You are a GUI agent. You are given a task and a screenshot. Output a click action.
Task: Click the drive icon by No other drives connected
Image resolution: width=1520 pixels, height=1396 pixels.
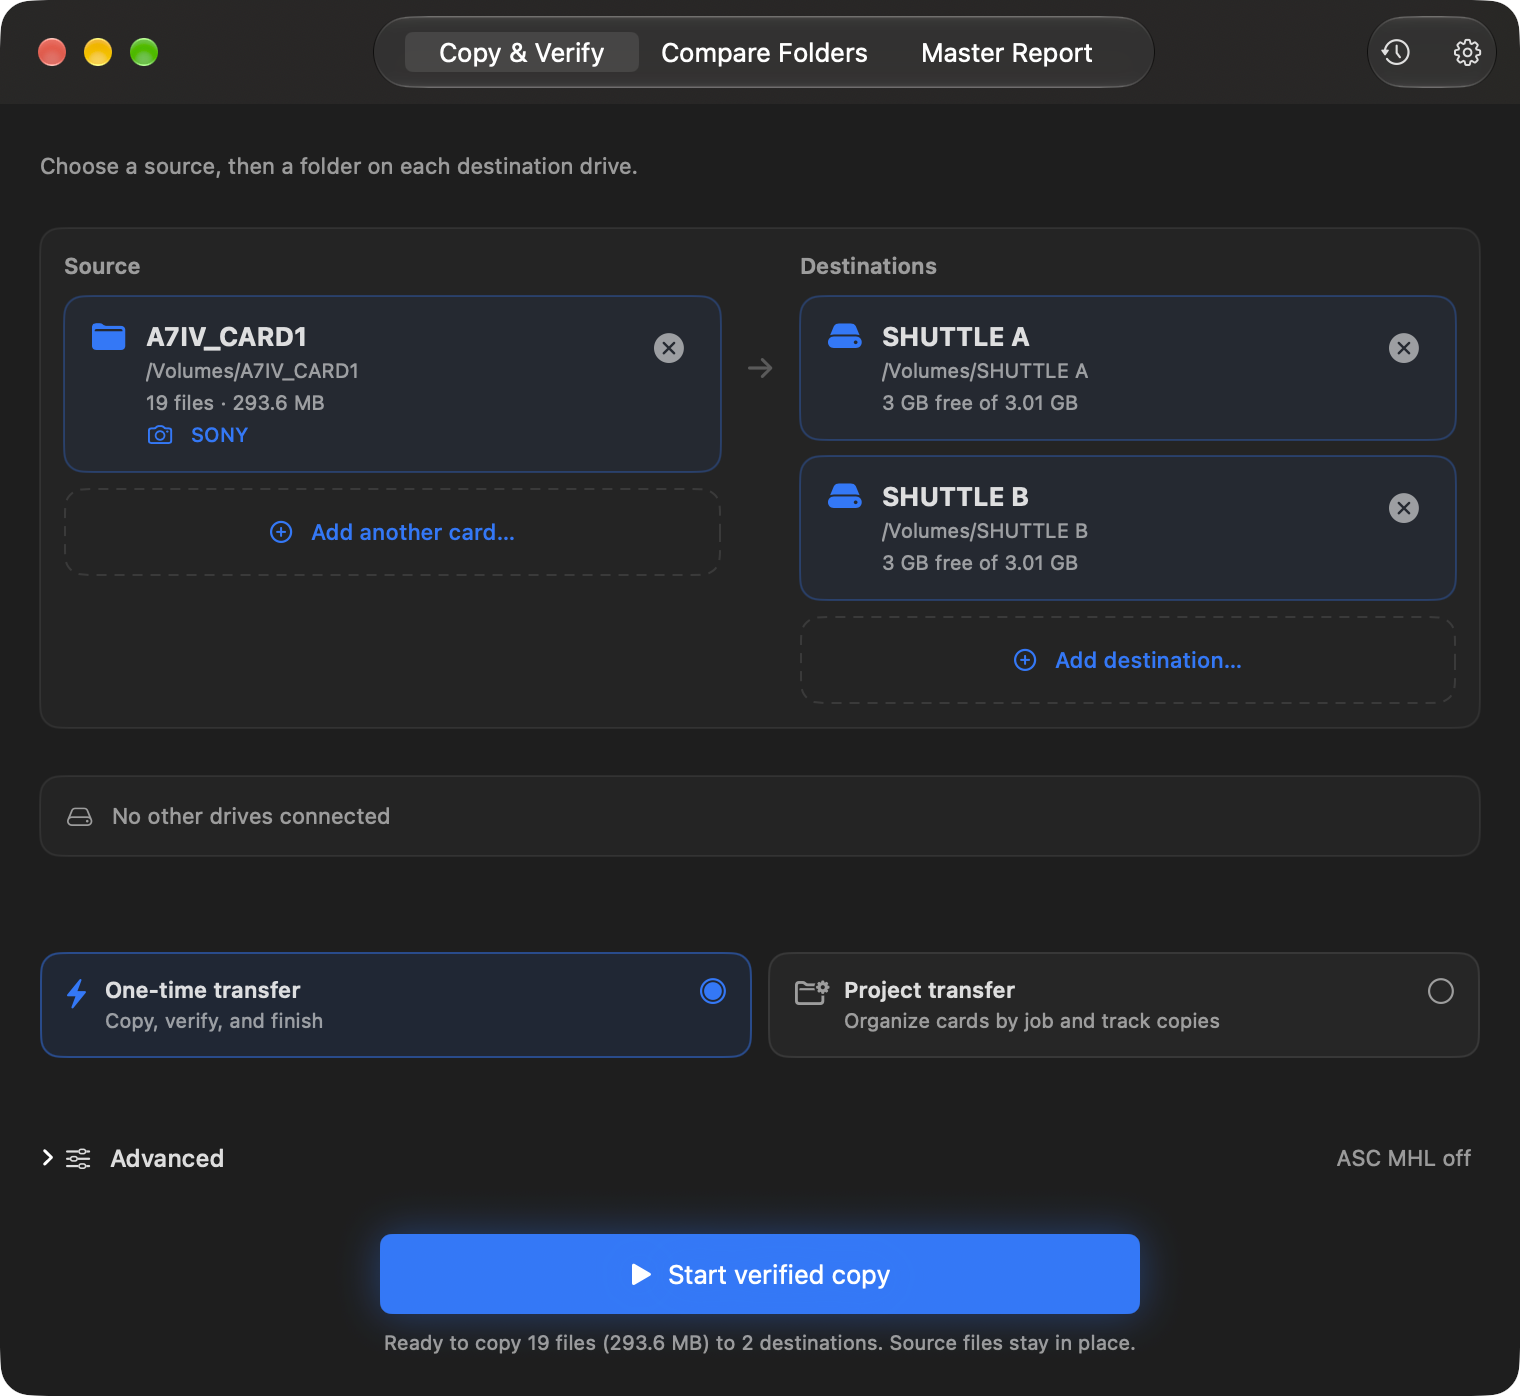pyautogui.click(x=80, y=817)
